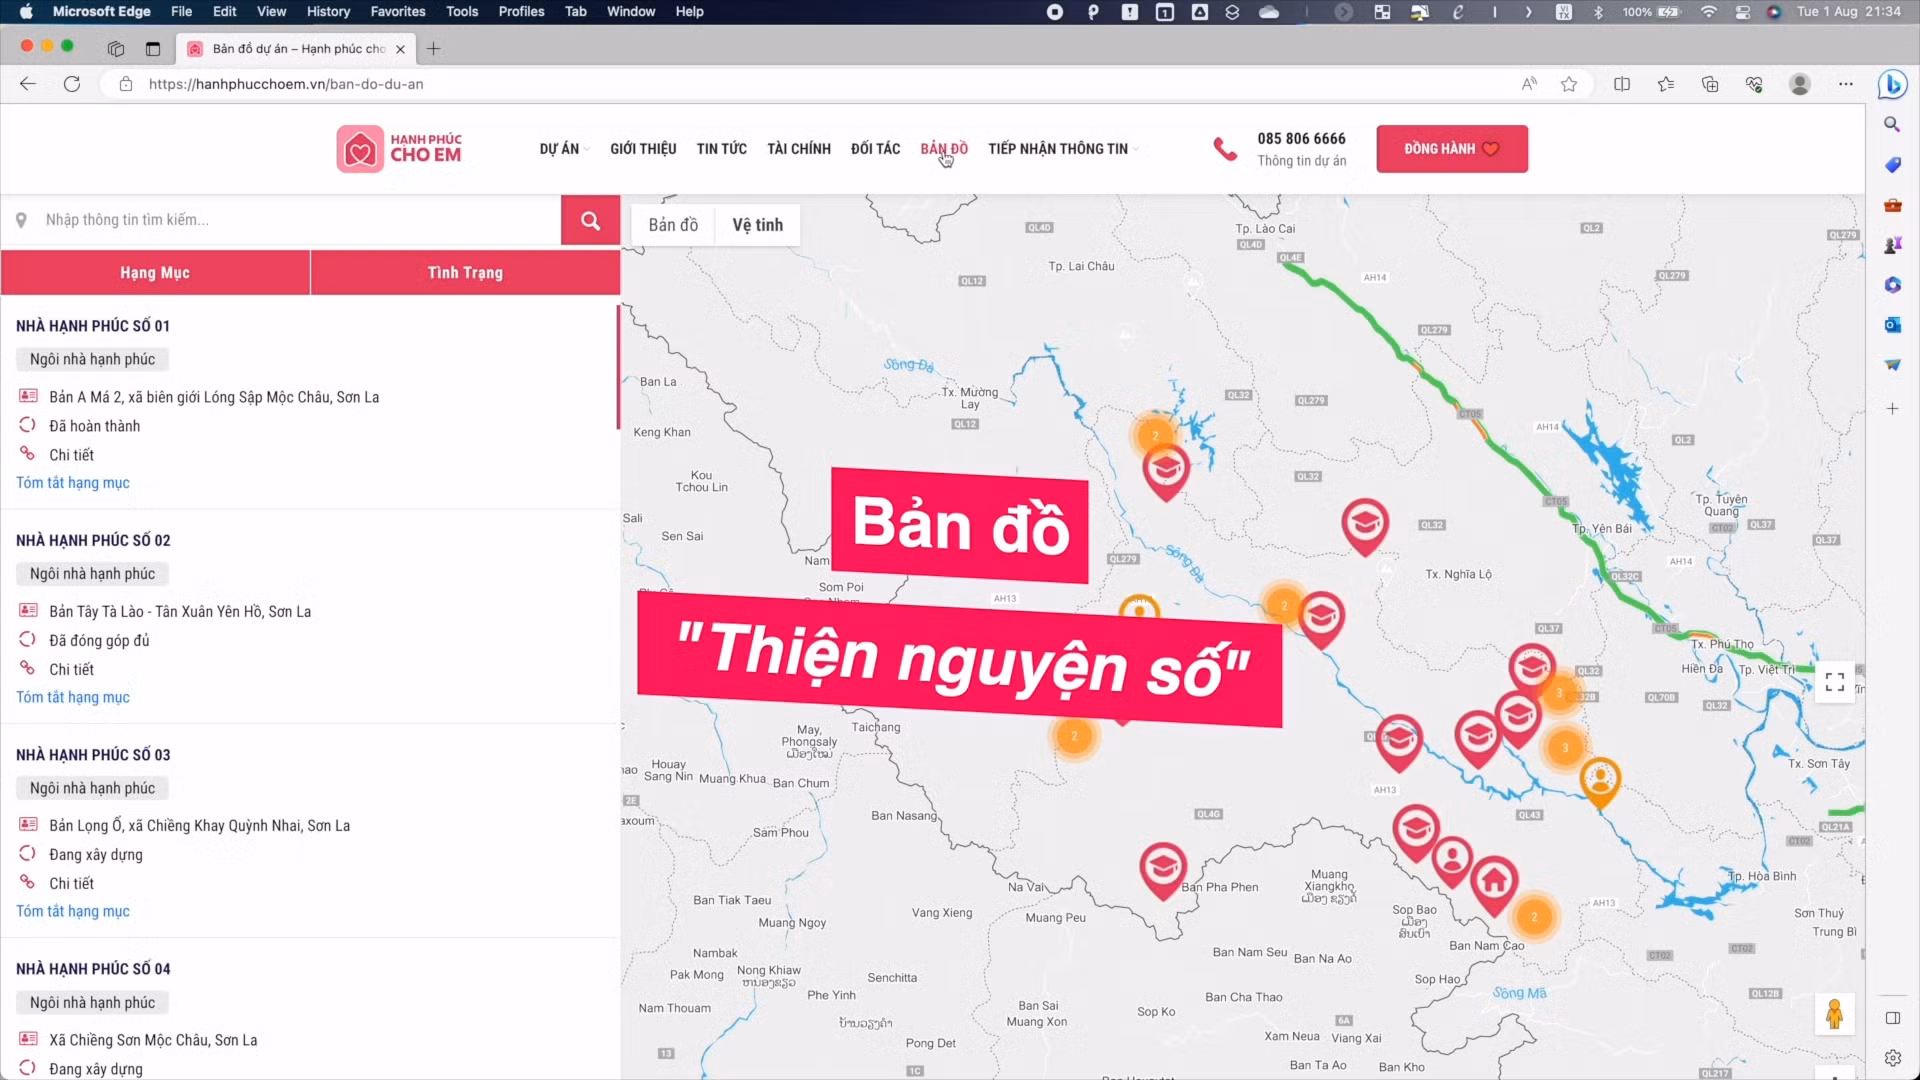This screenshot has width=1920, height=1080.
Task: Open Bing Copilot sidebar icon
Action: coord(1892,85)
